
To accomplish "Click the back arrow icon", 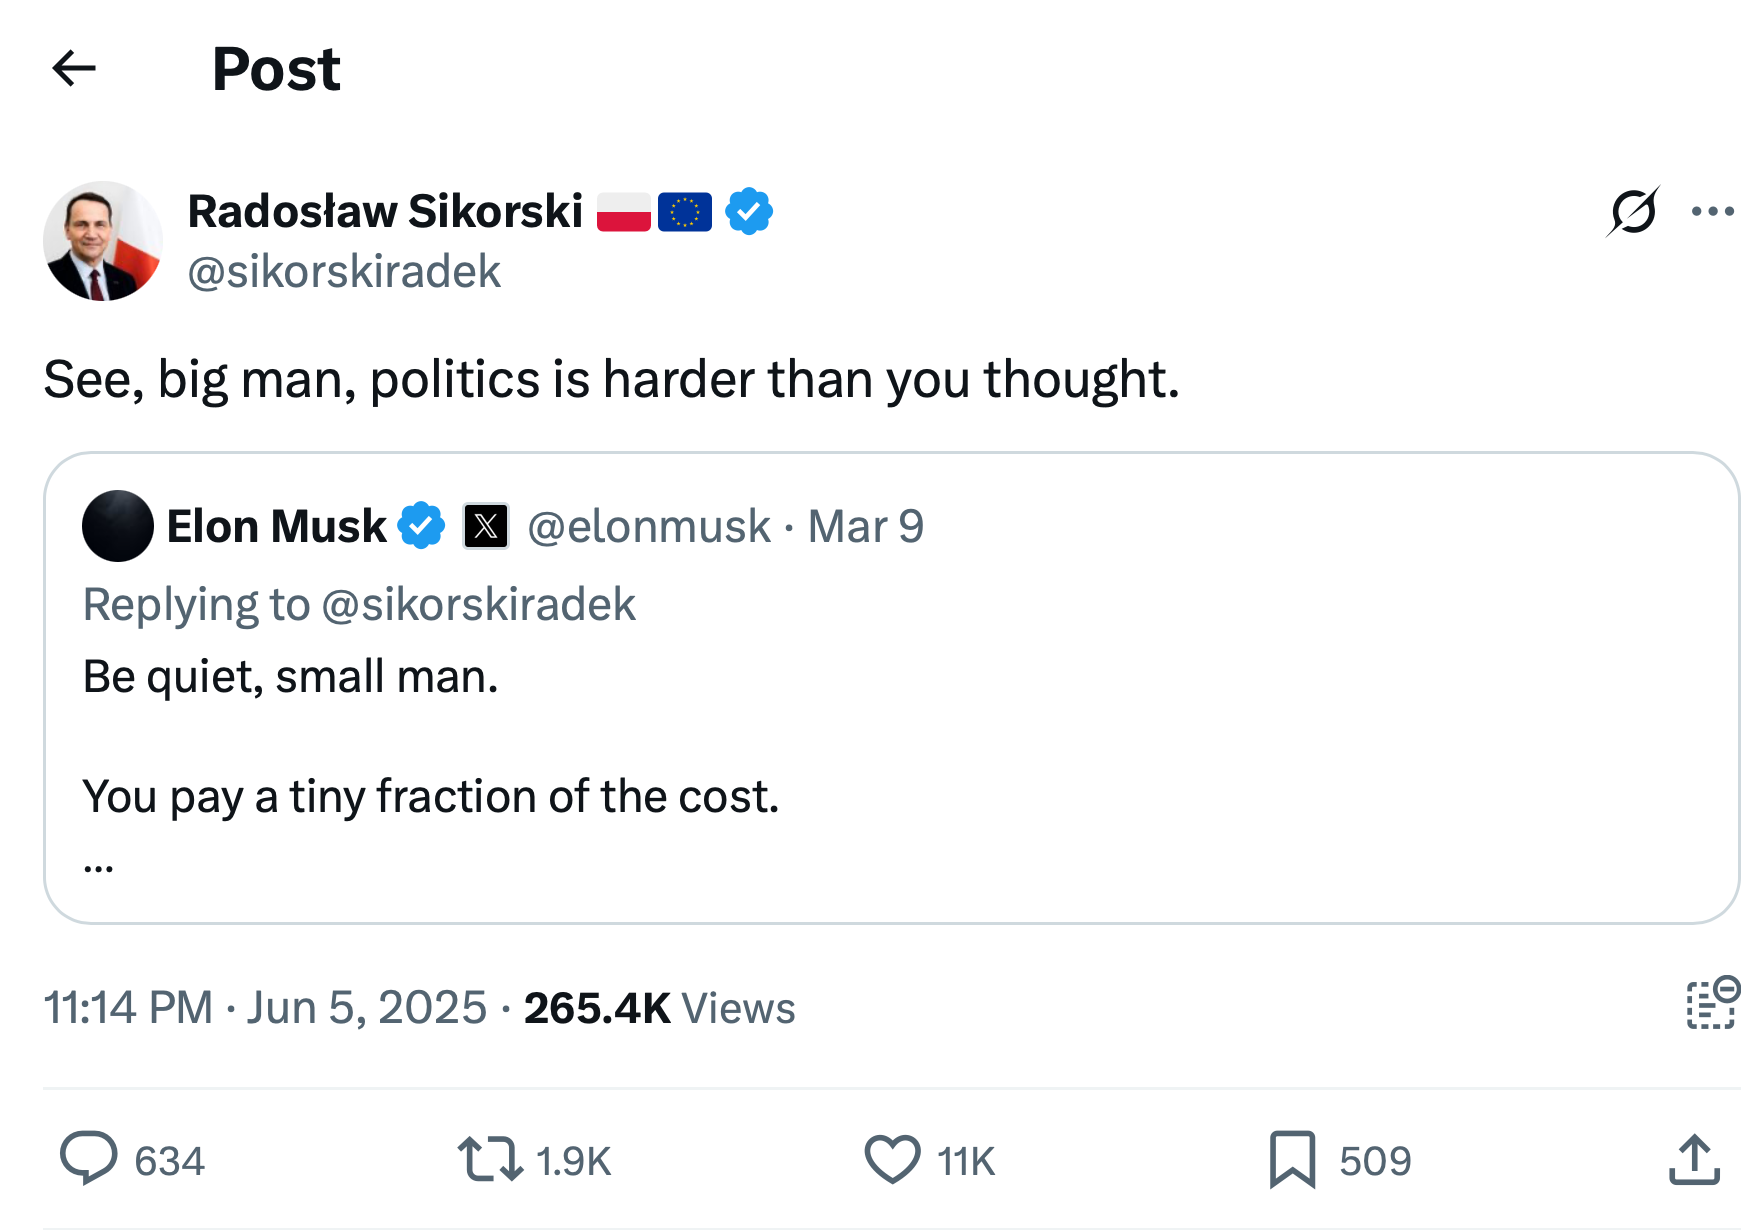I will (74, 69).
